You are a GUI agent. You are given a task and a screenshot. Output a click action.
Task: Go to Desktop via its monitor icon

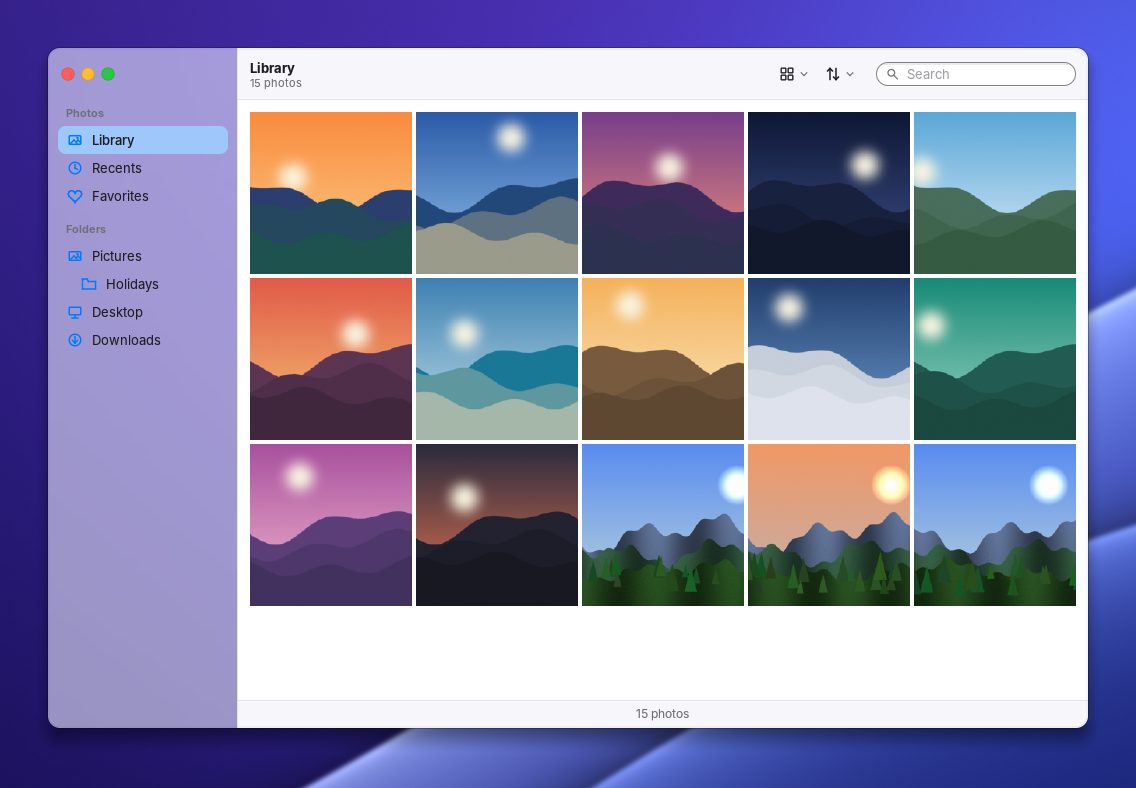(75, 312)
